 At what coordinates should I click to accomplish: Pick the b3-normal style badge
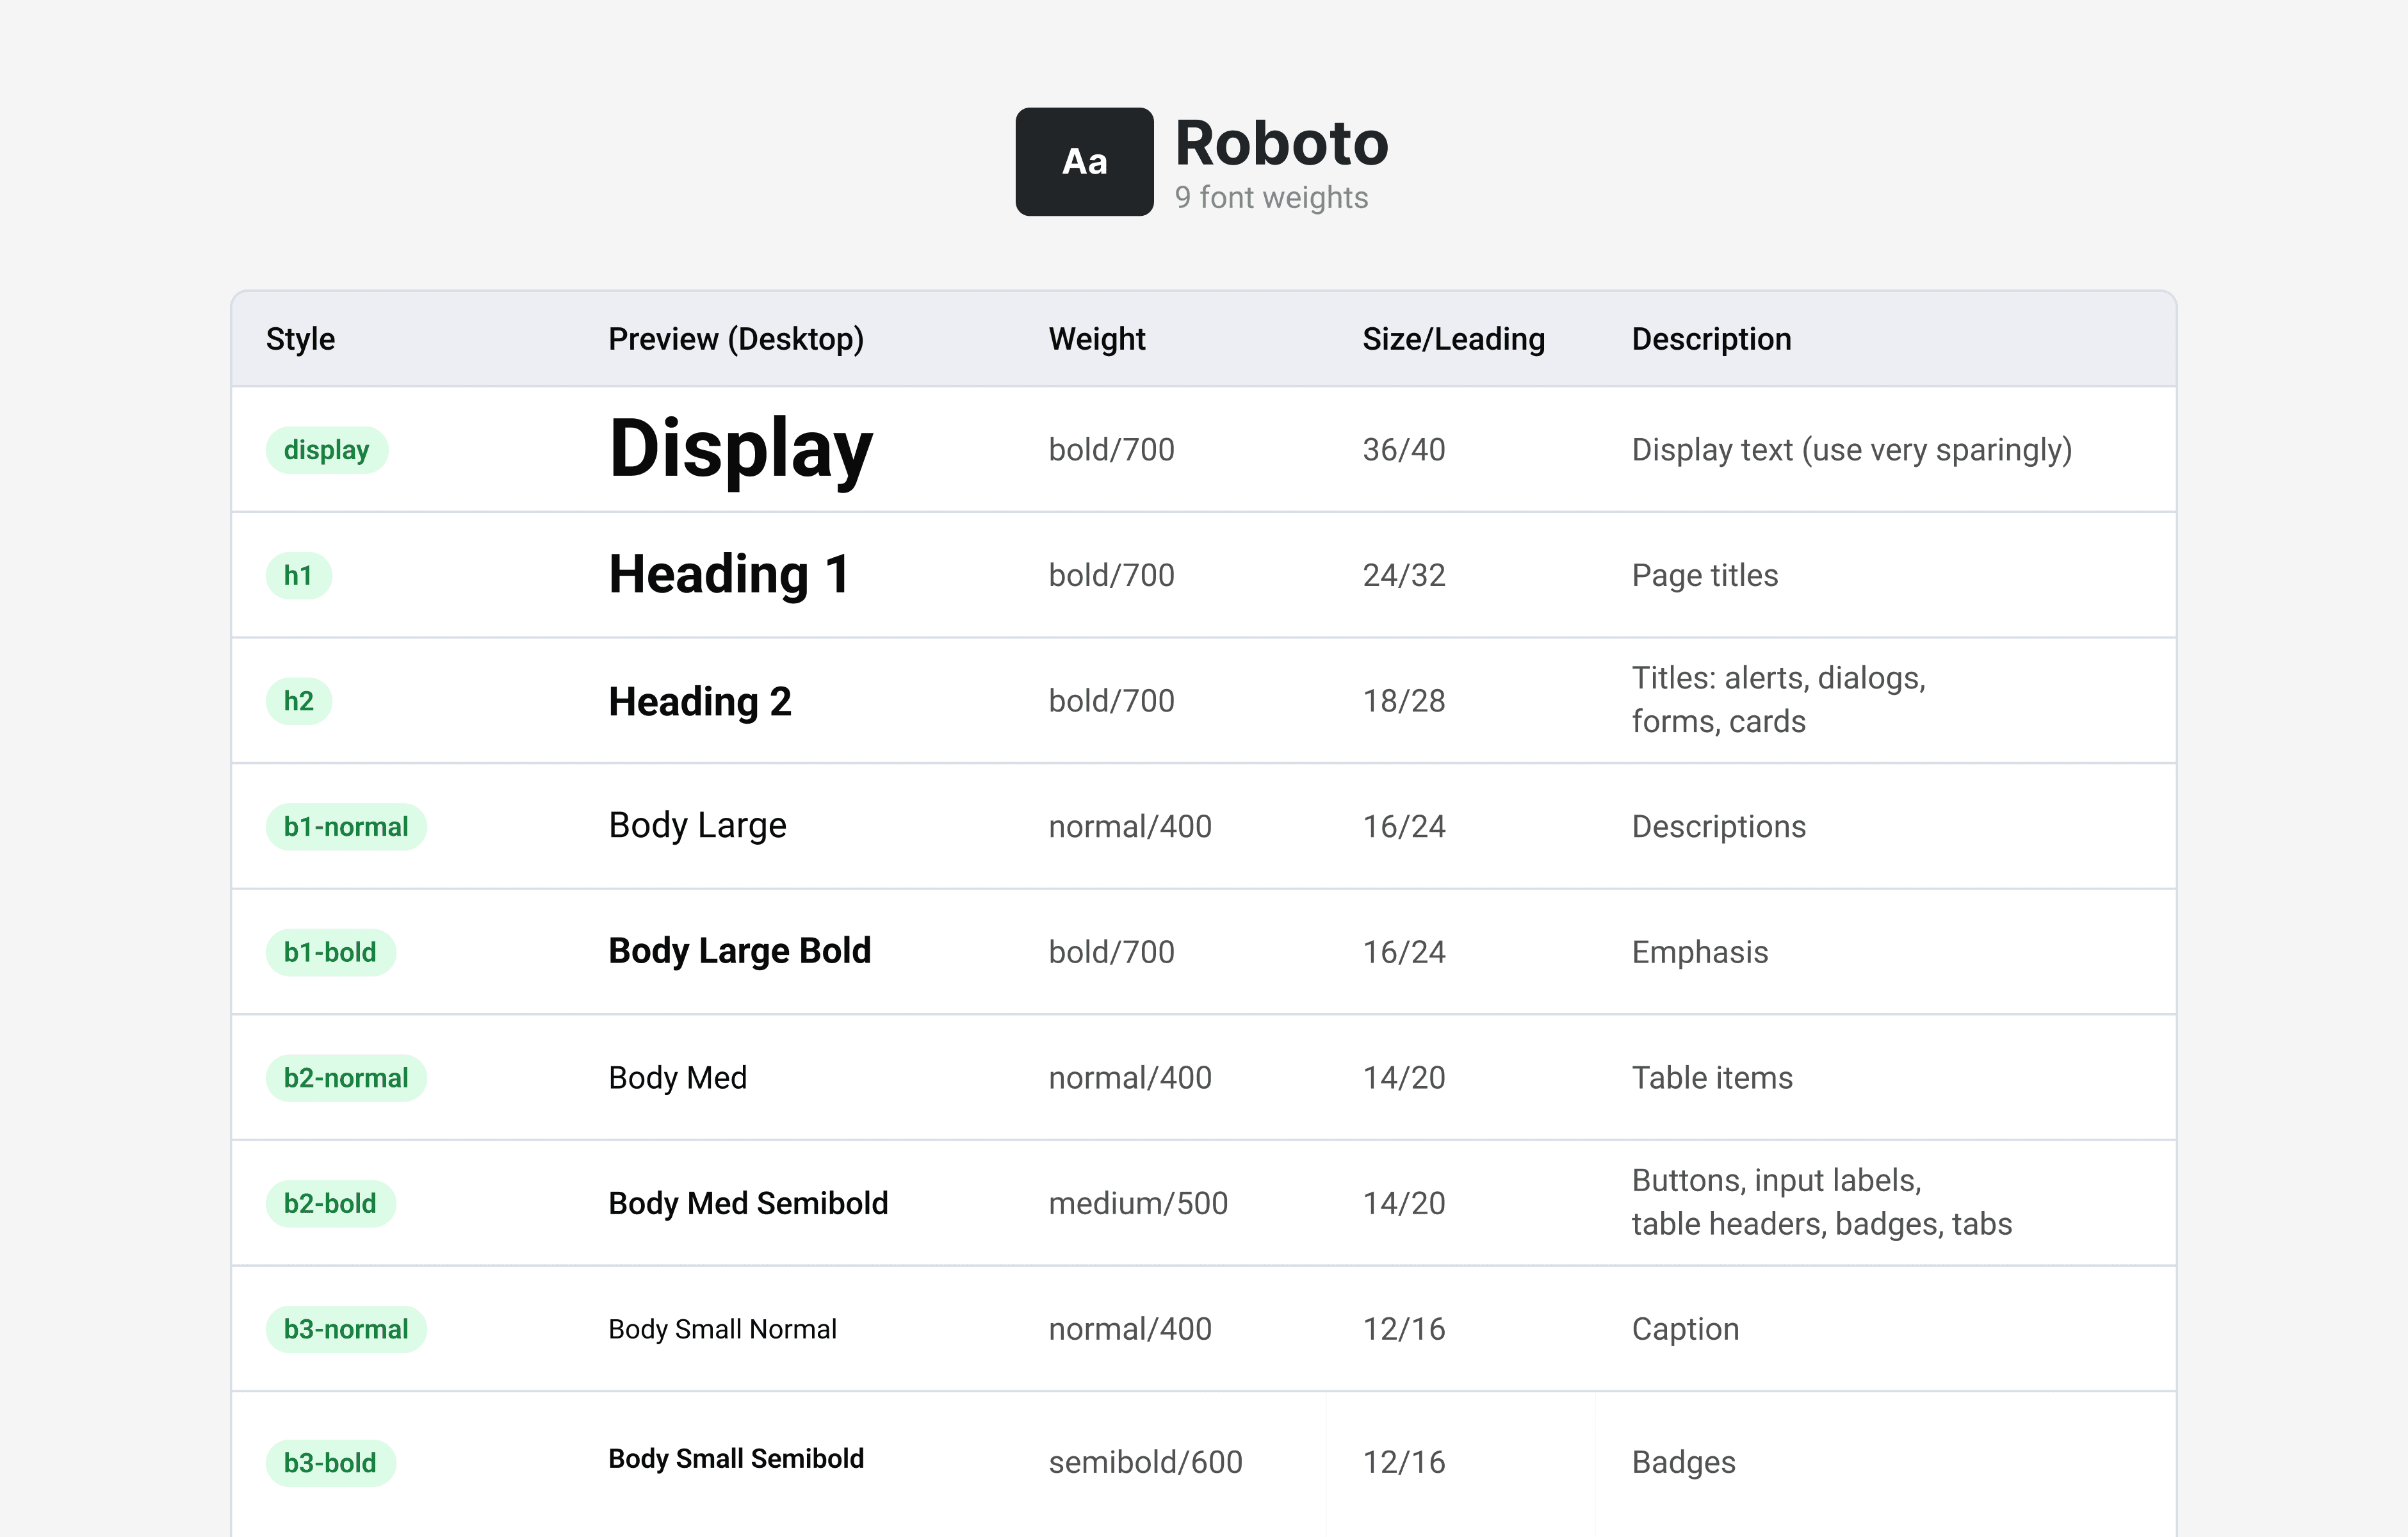pyautogui.click(x=346, y=1329)
